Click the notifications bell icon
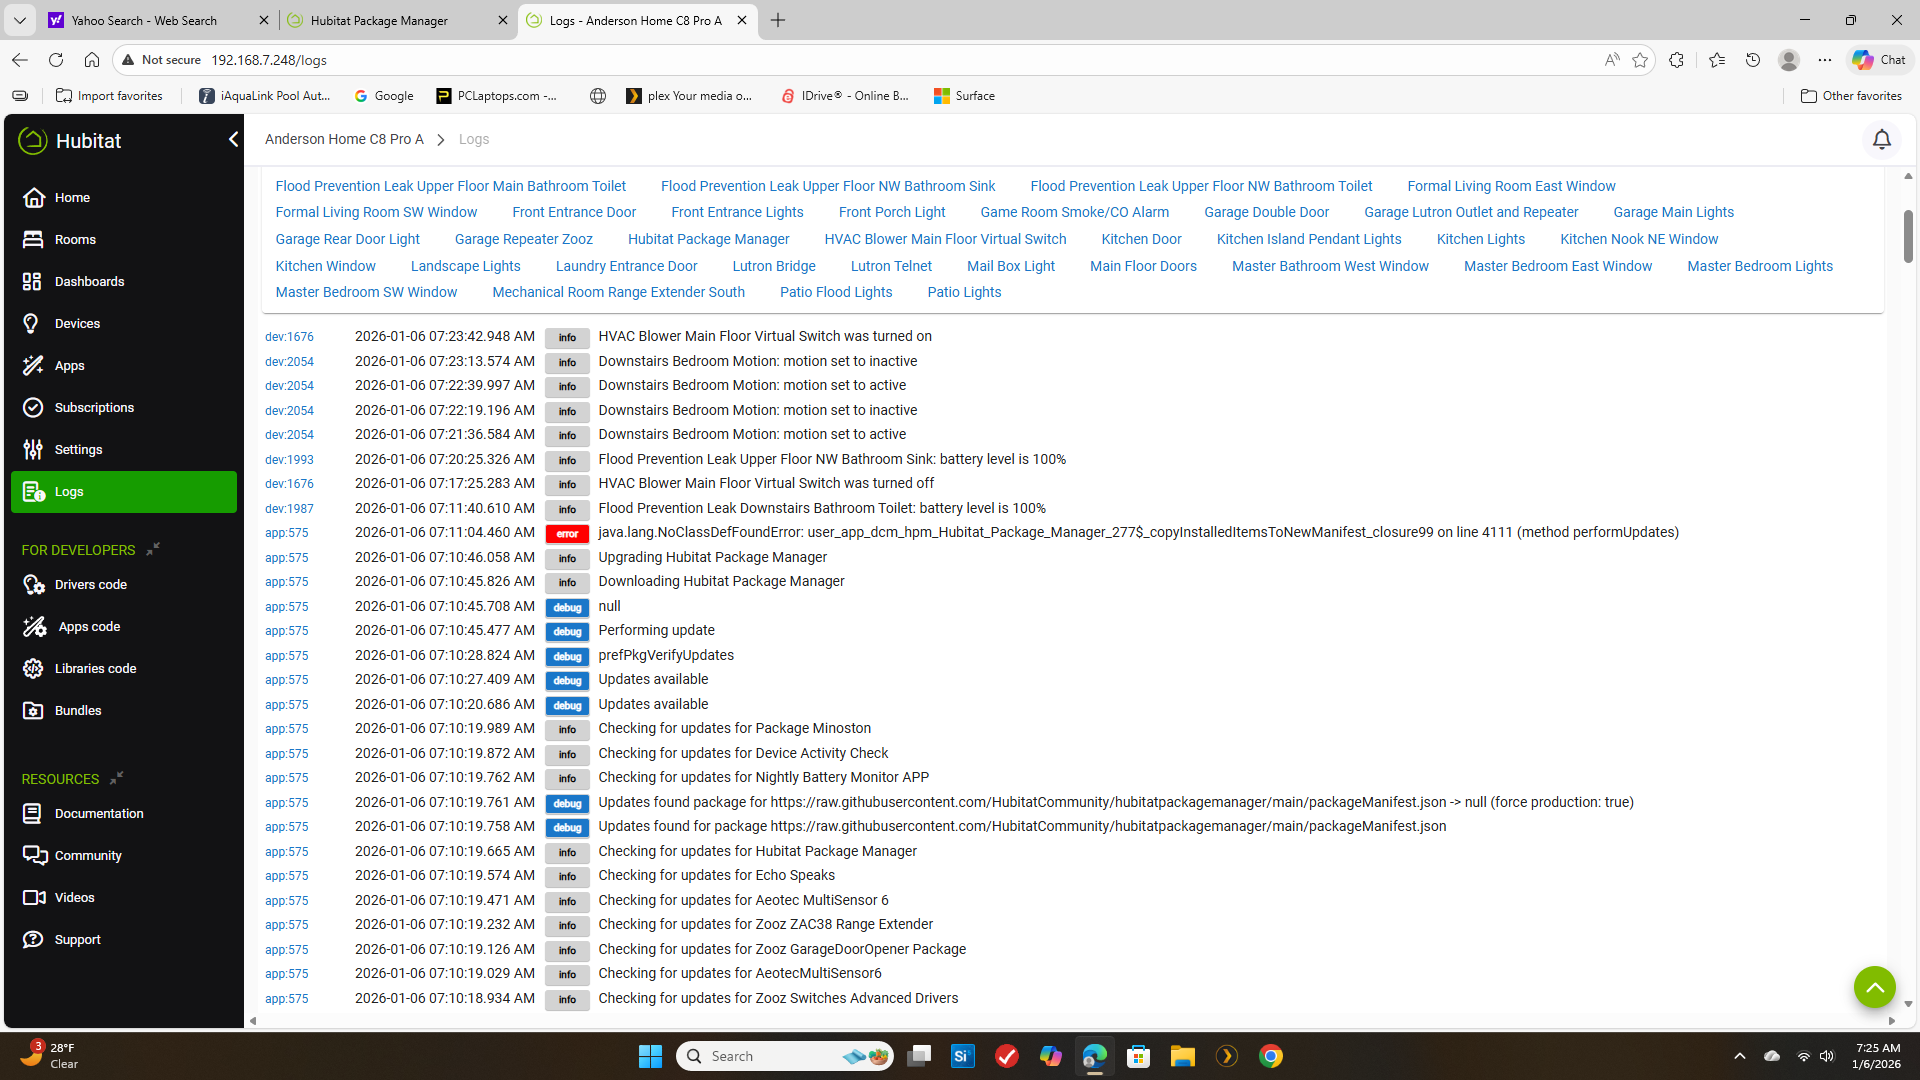 pos(1881,140)
